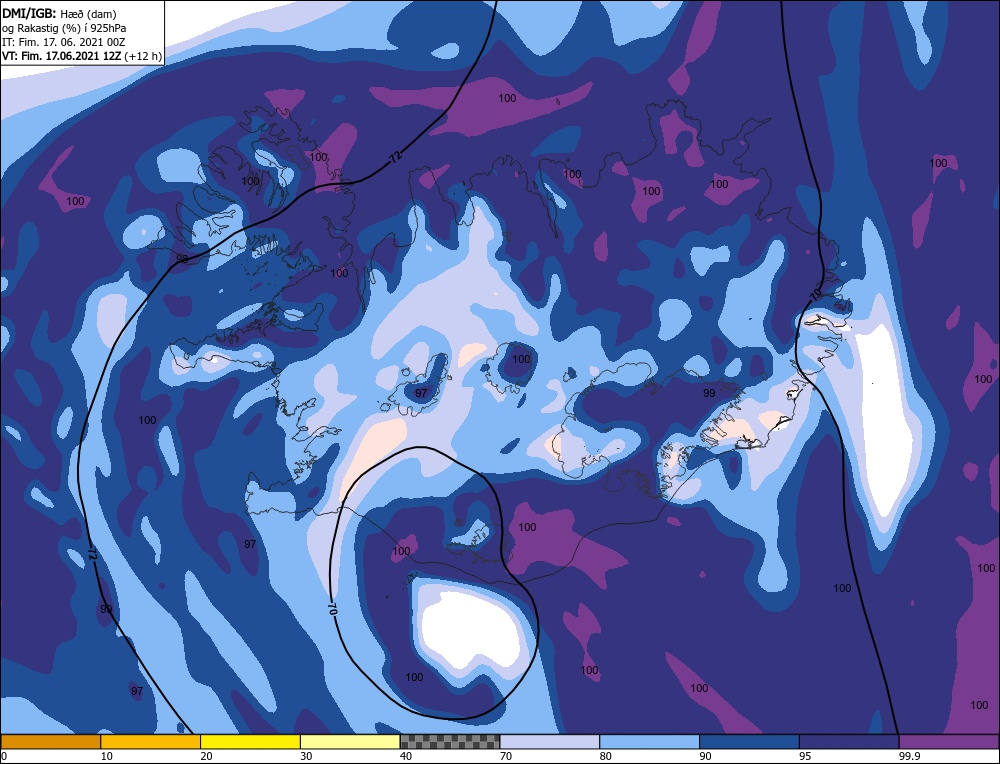This screenshot has height=764, width=1000.
Task: Pick the lavender 70–80 legend swatch
Action: (x=550, y=742)
